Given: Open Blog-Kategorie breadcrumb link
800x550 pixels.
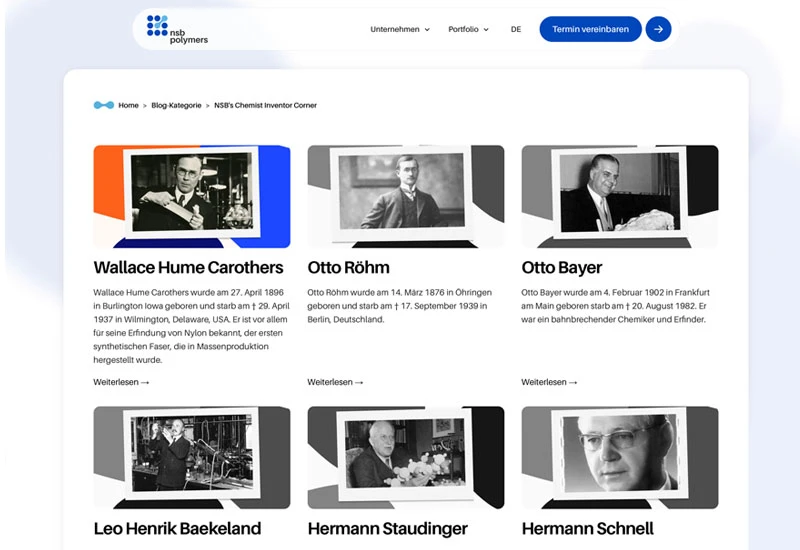Looking at the screenshot, I should [x=176, y=105].
